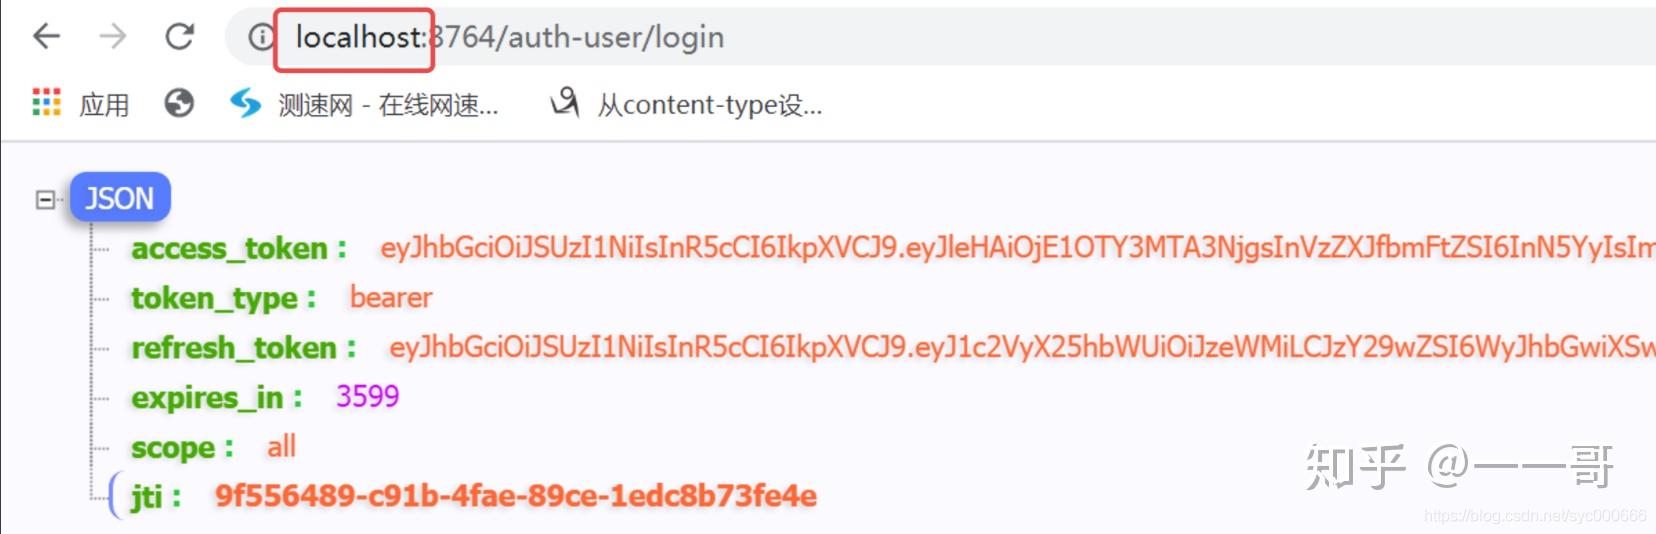Image resolution: width=1656 pixels, height=534 pixels.
Task: Click the browser forward arrow
Action: coord(113,37)
